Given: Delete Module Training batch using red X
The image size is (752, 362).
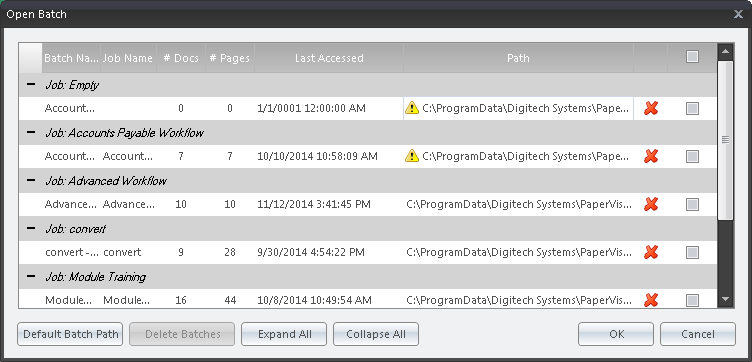Looking at the screenshot, I should [x=650, y=300].
